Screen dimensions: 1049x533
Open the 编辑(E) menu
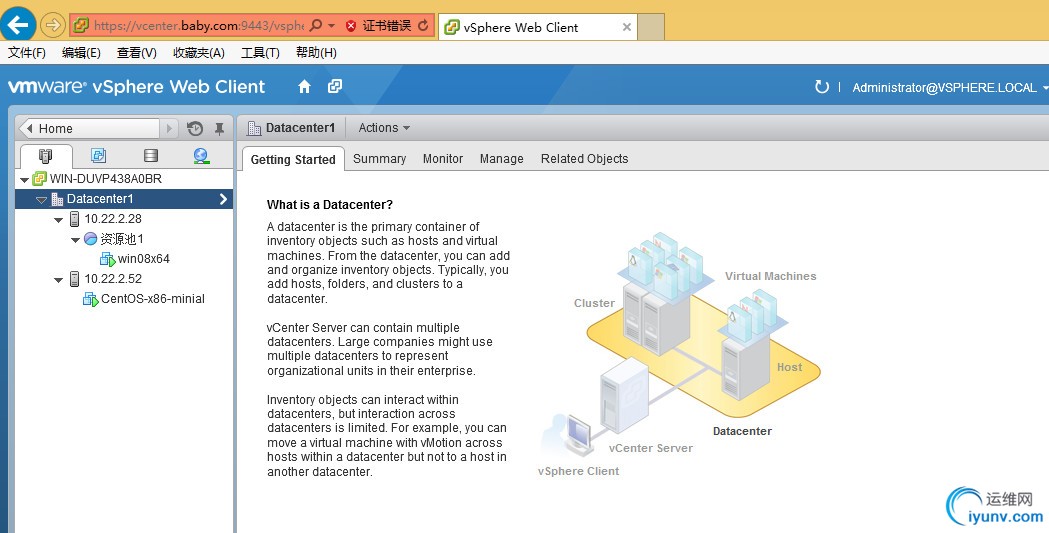(x=81, y=53)
